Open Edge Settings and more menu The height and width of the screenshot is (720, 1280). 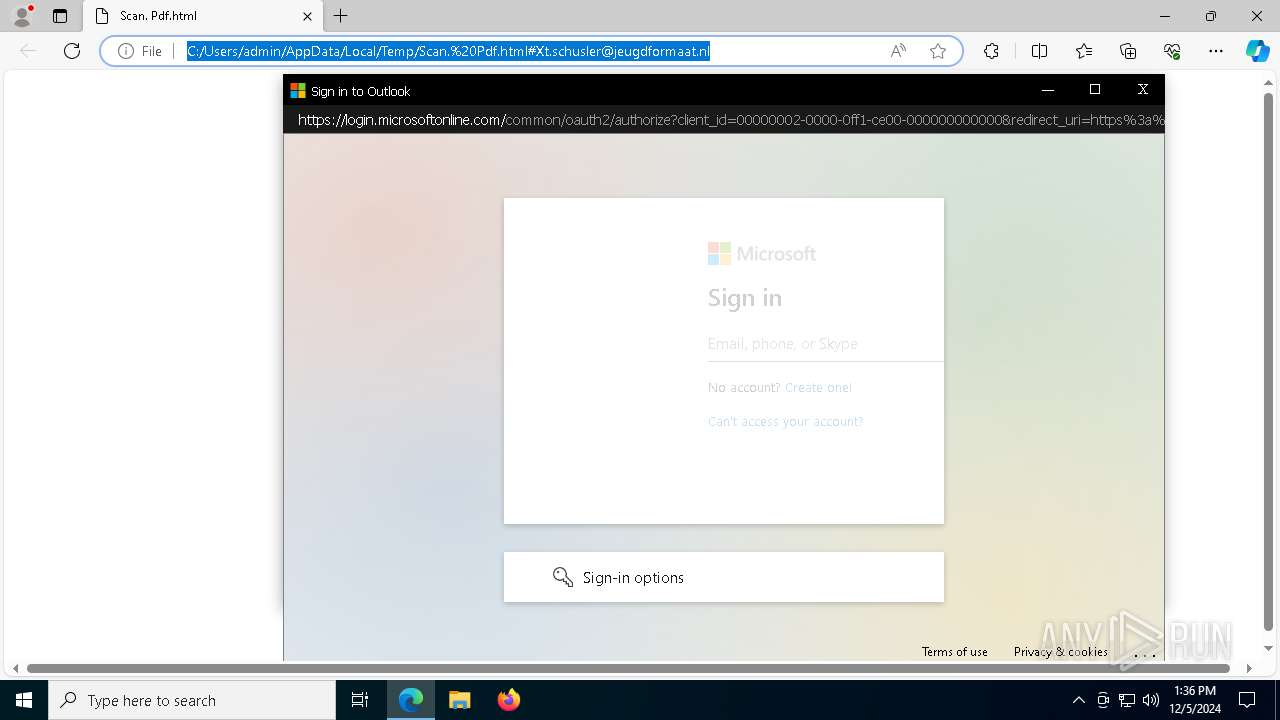pyautogui.click(x=1216, y=51)
